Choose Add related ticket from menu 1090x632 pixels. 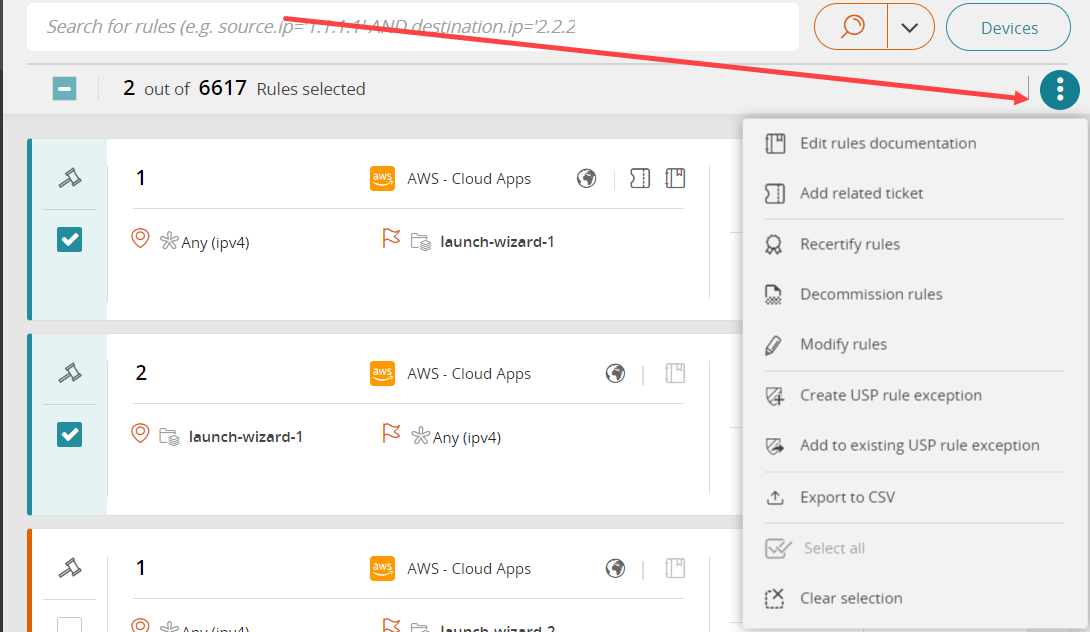tap(861, 193)
